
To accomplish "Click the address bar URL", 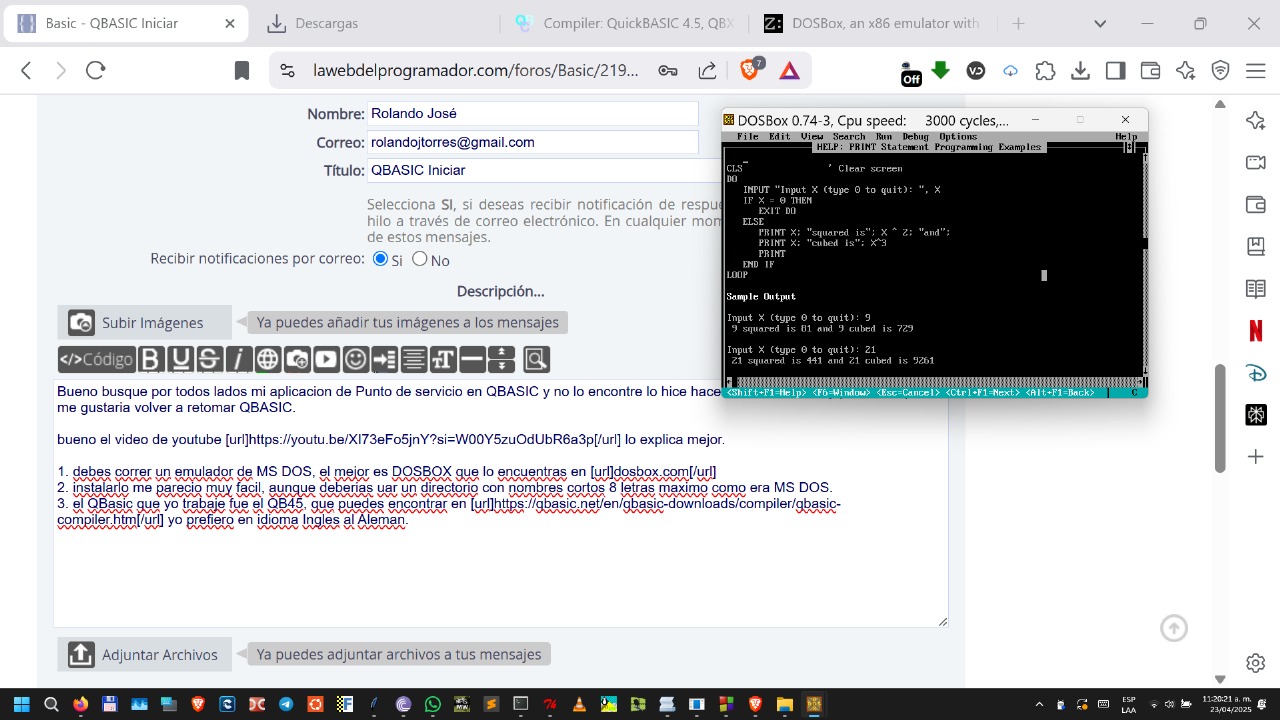I will pos(476,70).
